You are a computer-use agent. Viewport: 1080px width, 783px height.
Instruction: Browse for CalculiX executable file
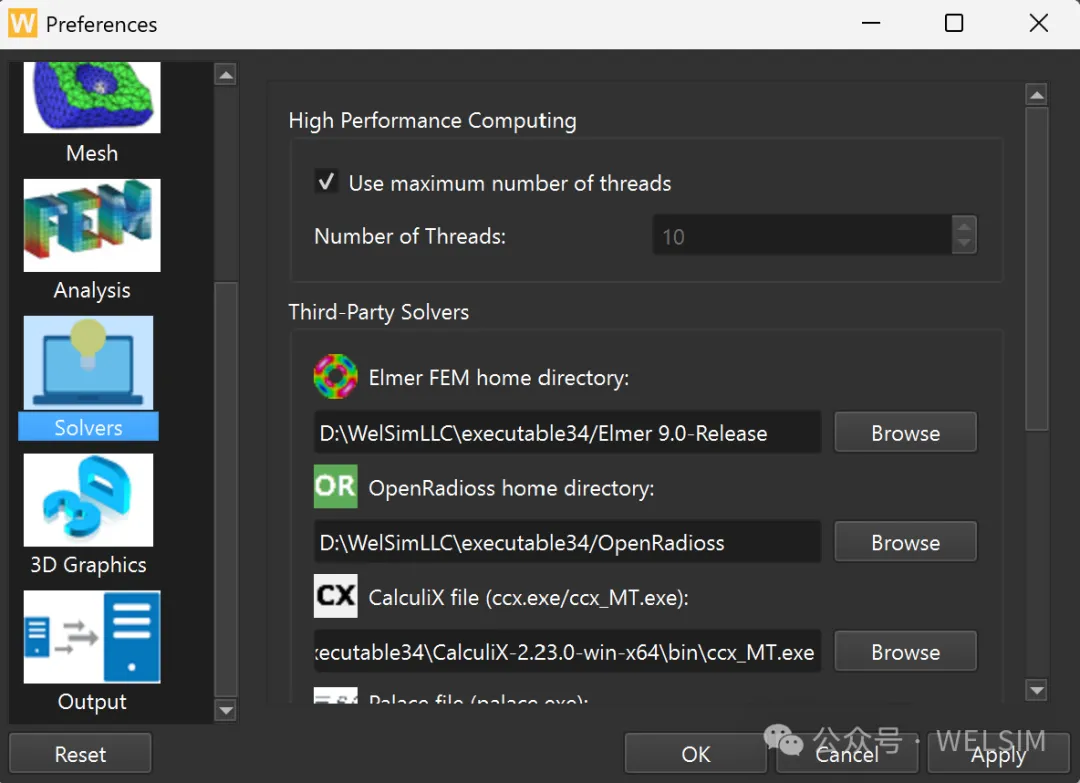tap(905, 651)
